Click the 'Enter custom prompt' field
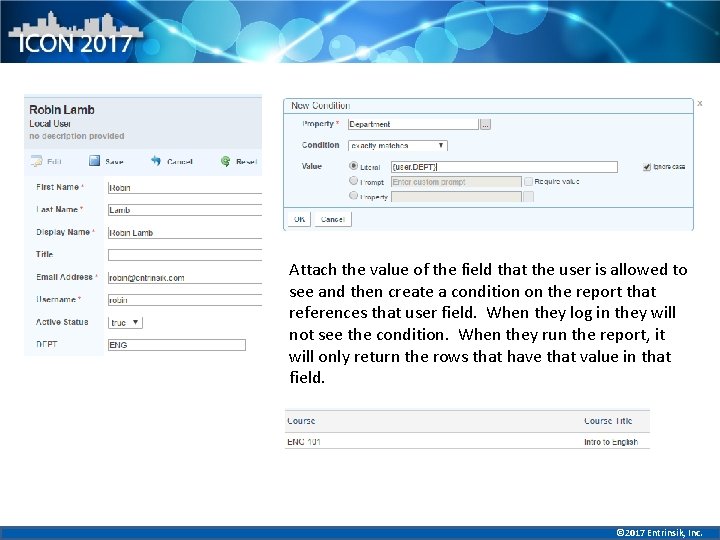The height and width of the screenshot is (540, 720). pos(456,182)
